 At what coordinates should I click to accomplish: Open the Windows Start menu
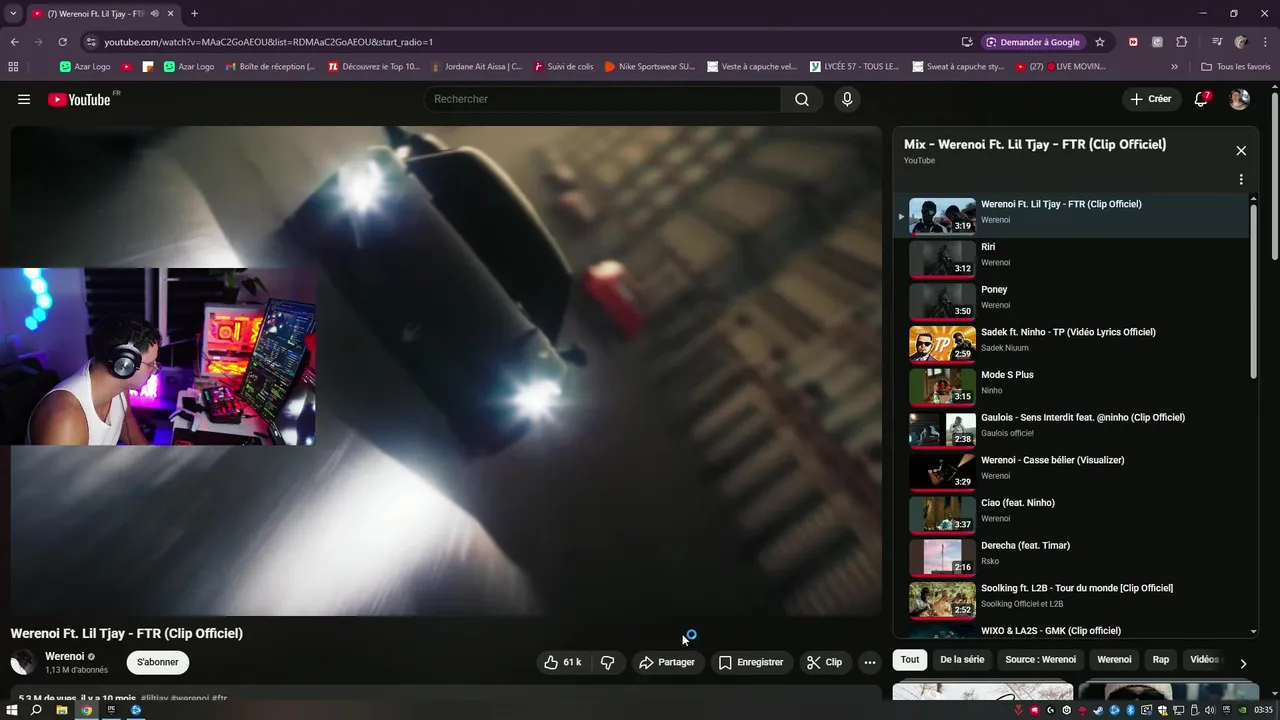coord(12,710)
